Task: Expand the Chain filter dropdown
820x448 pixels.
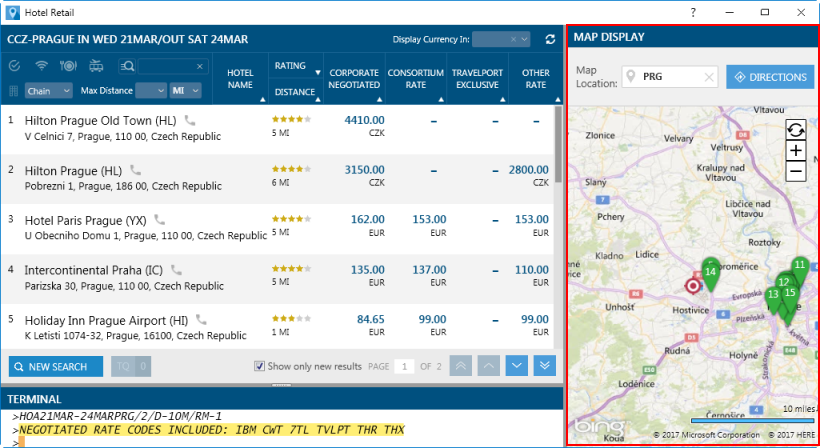Action: (47, 91)
